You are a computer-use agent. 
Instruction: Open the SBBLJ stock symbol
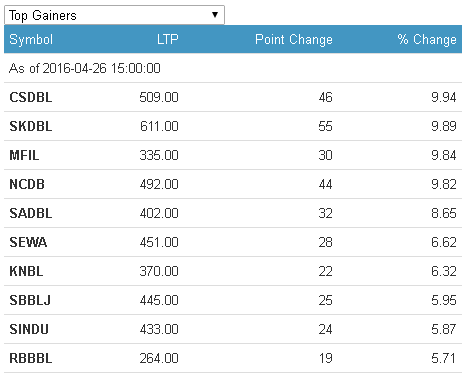pyautogui.click(x=30, y=300)
